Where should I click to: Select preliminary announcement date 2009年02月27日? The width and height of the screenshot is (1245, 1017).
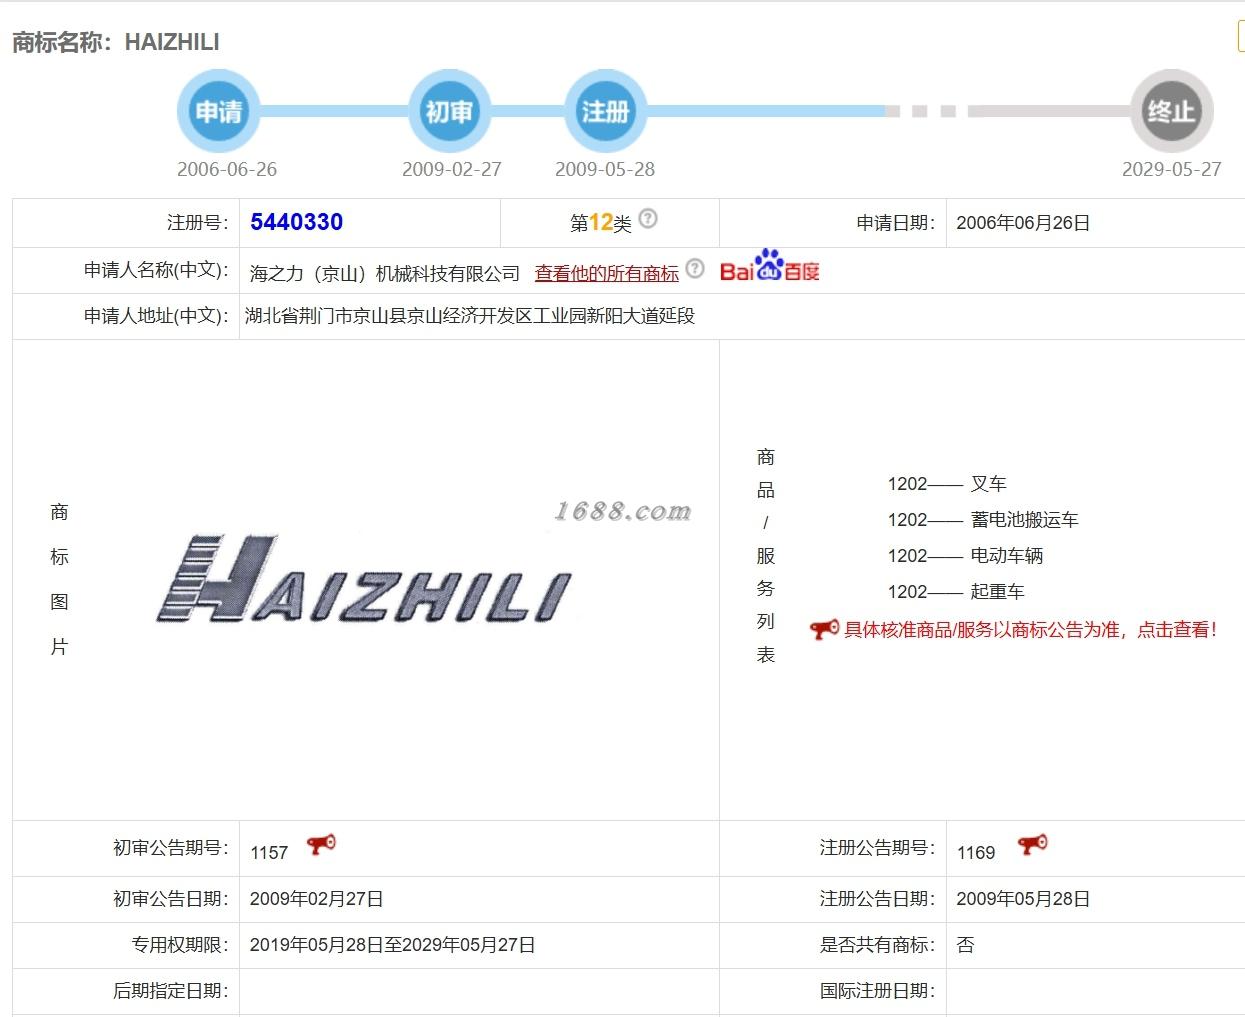[x=317, y=899]
